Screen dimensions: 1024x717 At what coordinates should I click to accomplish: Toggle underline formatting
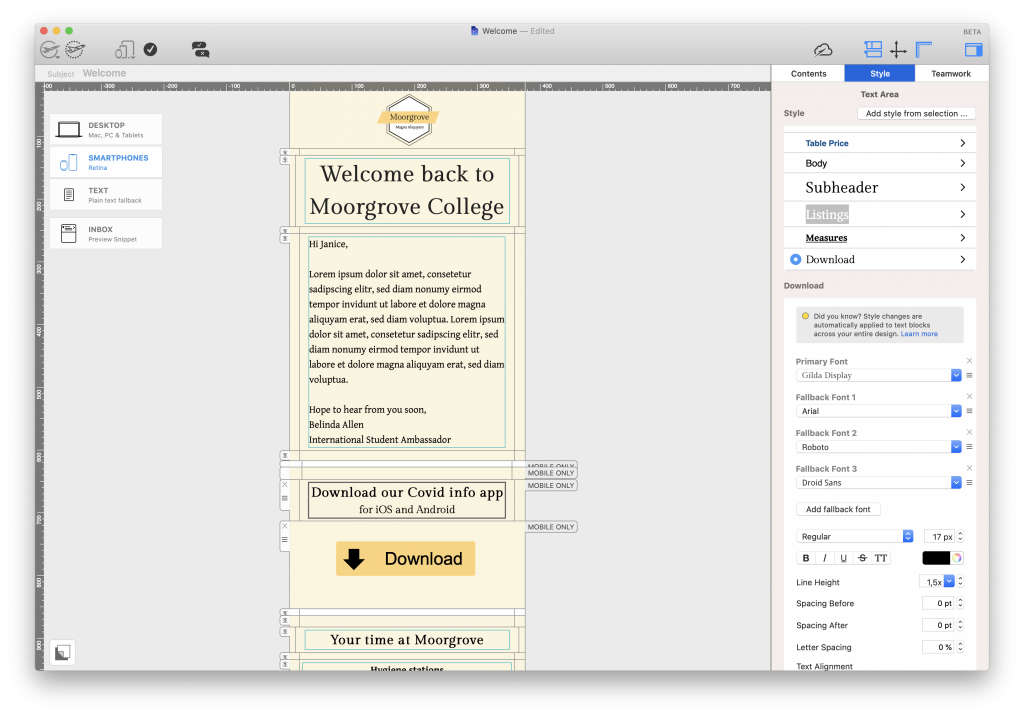pyautogui.click(x=844, y=558)
